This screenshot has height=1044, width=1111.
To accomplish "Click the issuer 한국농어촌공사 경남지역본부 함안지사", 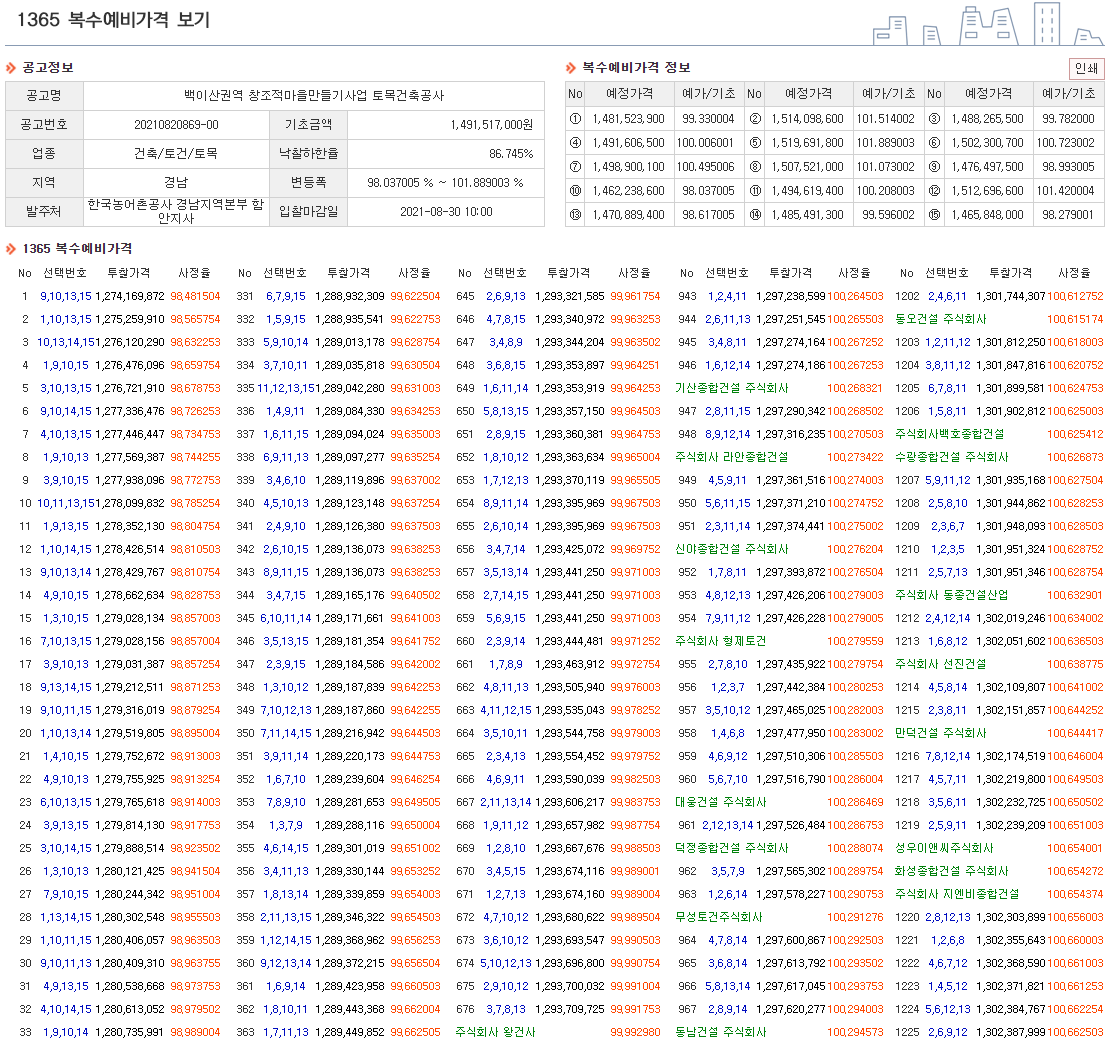I will point(176,211).
